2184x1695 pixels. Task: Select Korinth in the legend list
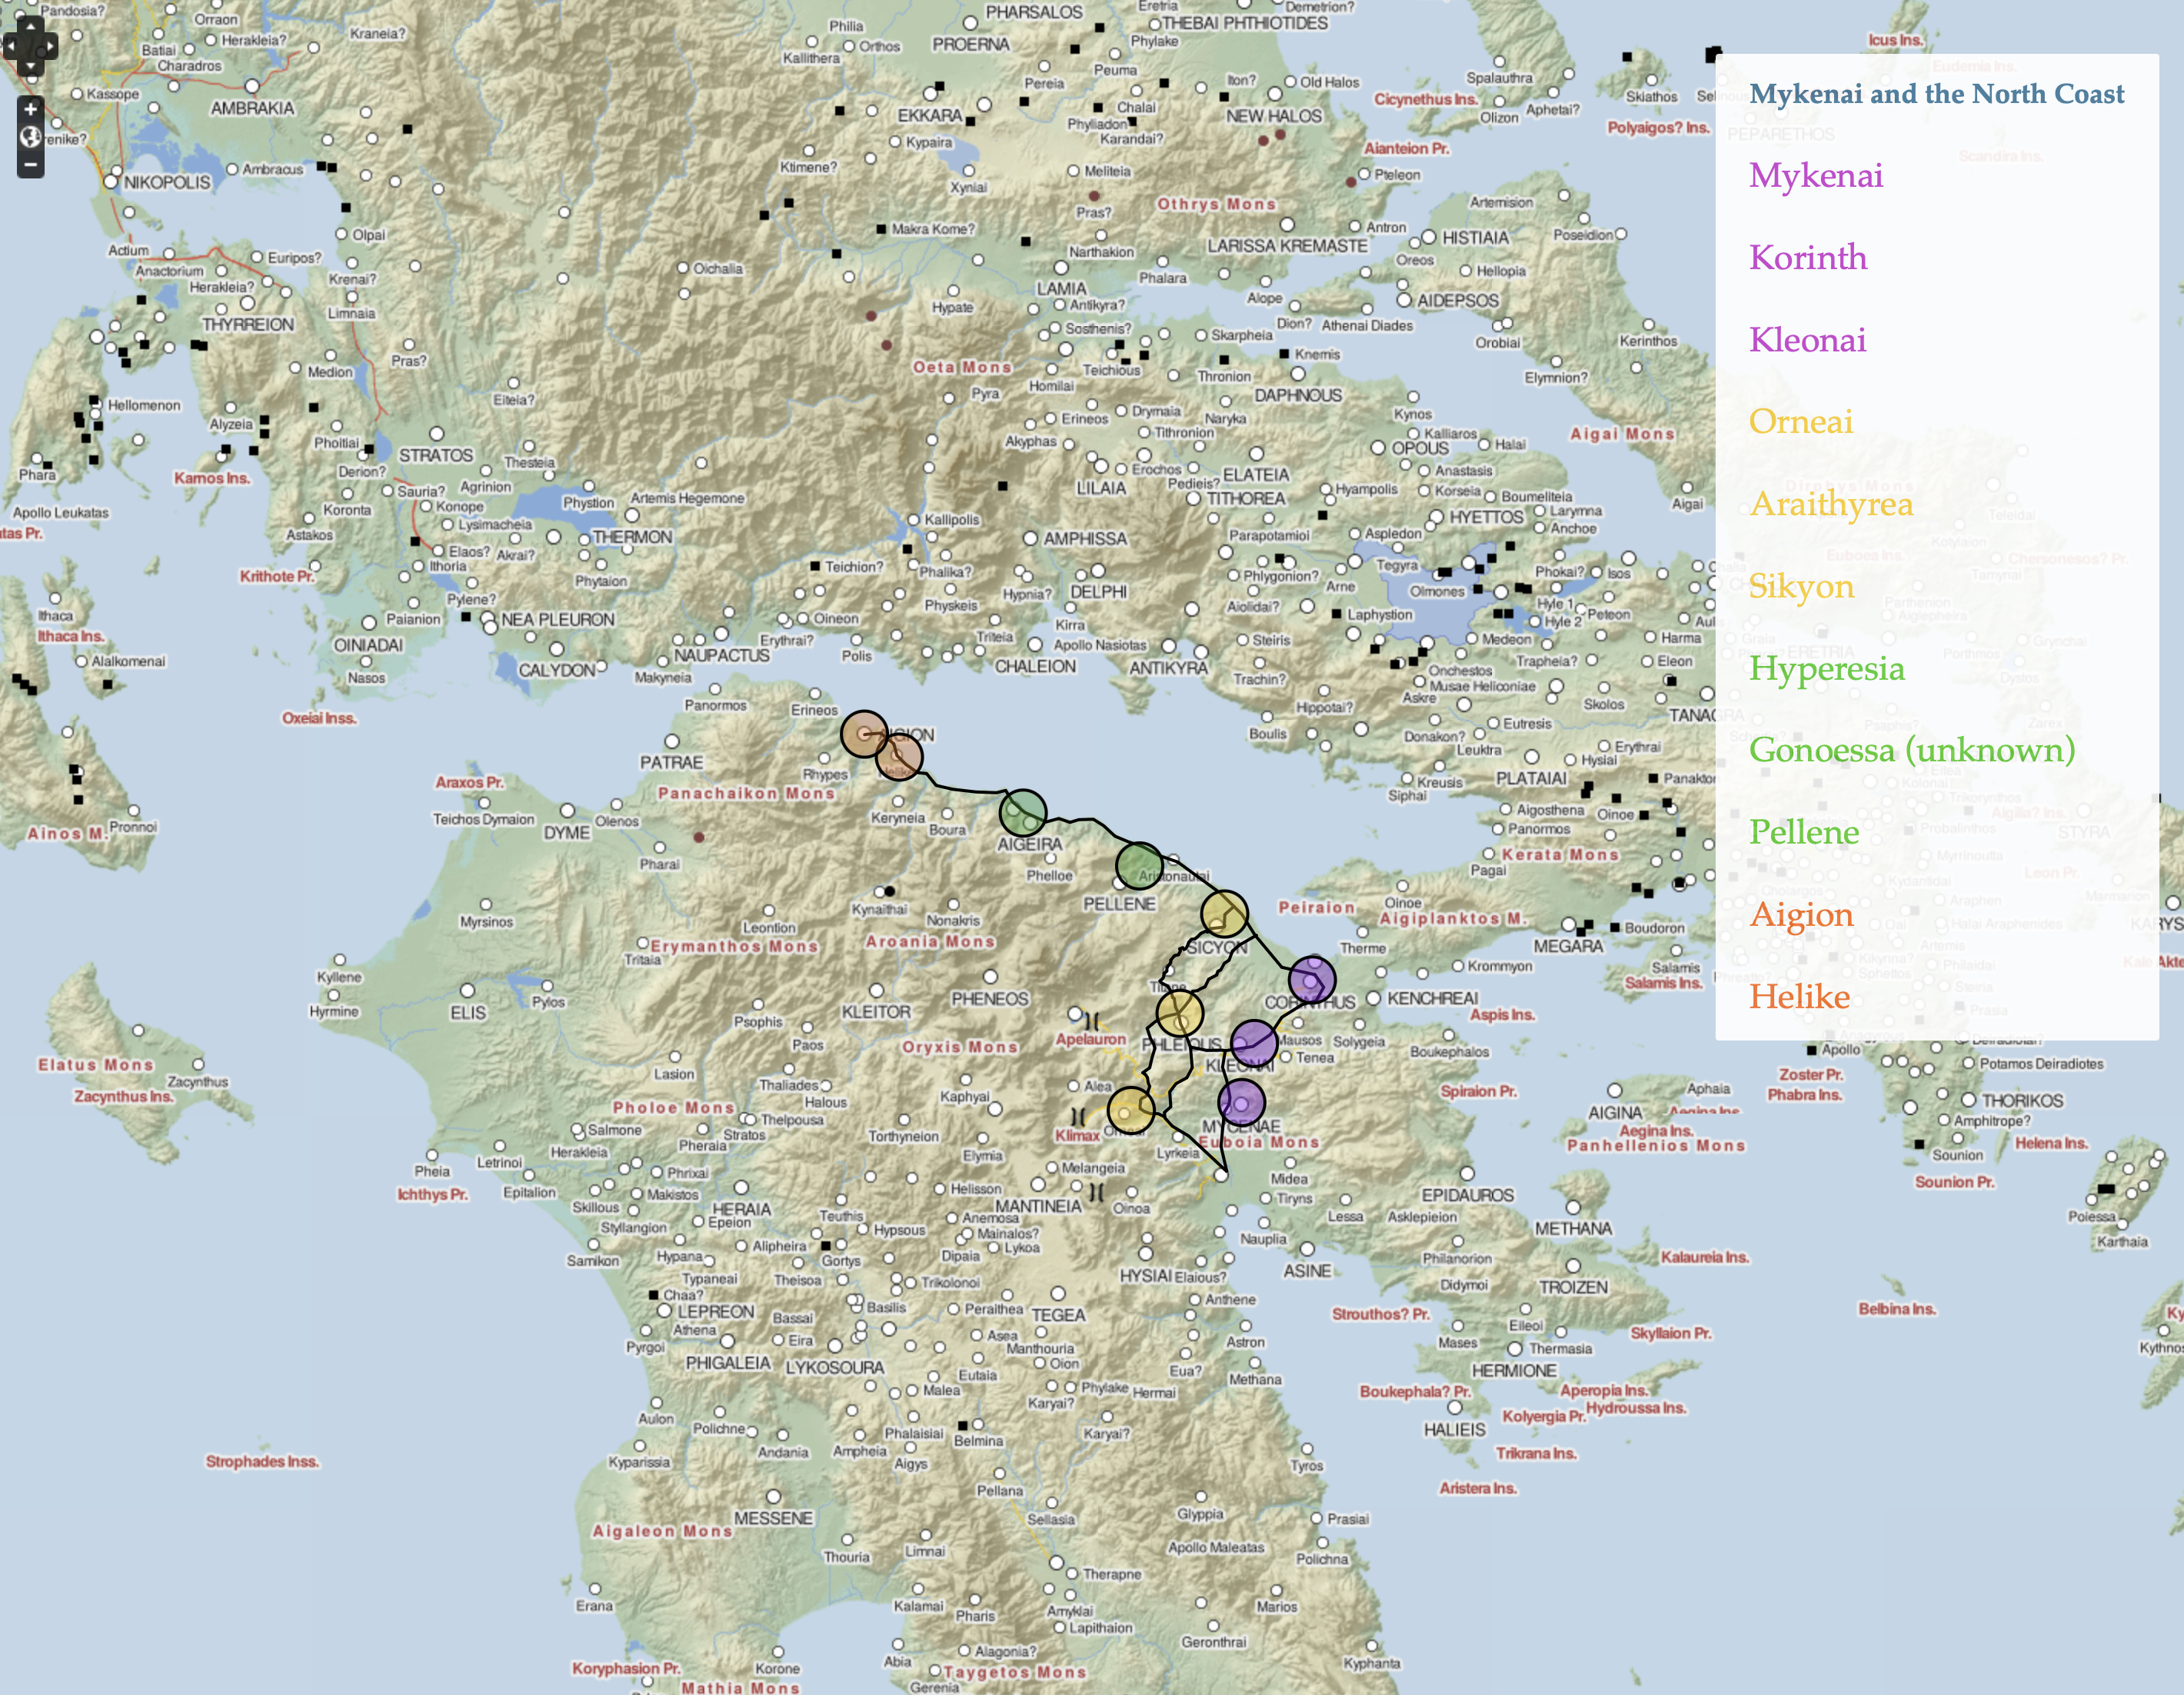pos(1807,258)
